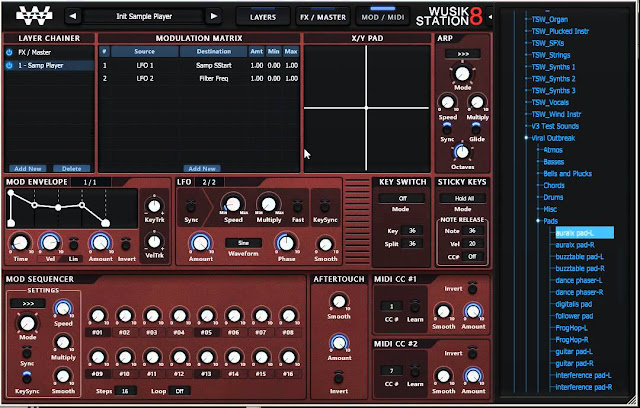Screen dimensions: 640x408
Task: Click sequencer step #08 knob
Action: [x=288, y=316]
